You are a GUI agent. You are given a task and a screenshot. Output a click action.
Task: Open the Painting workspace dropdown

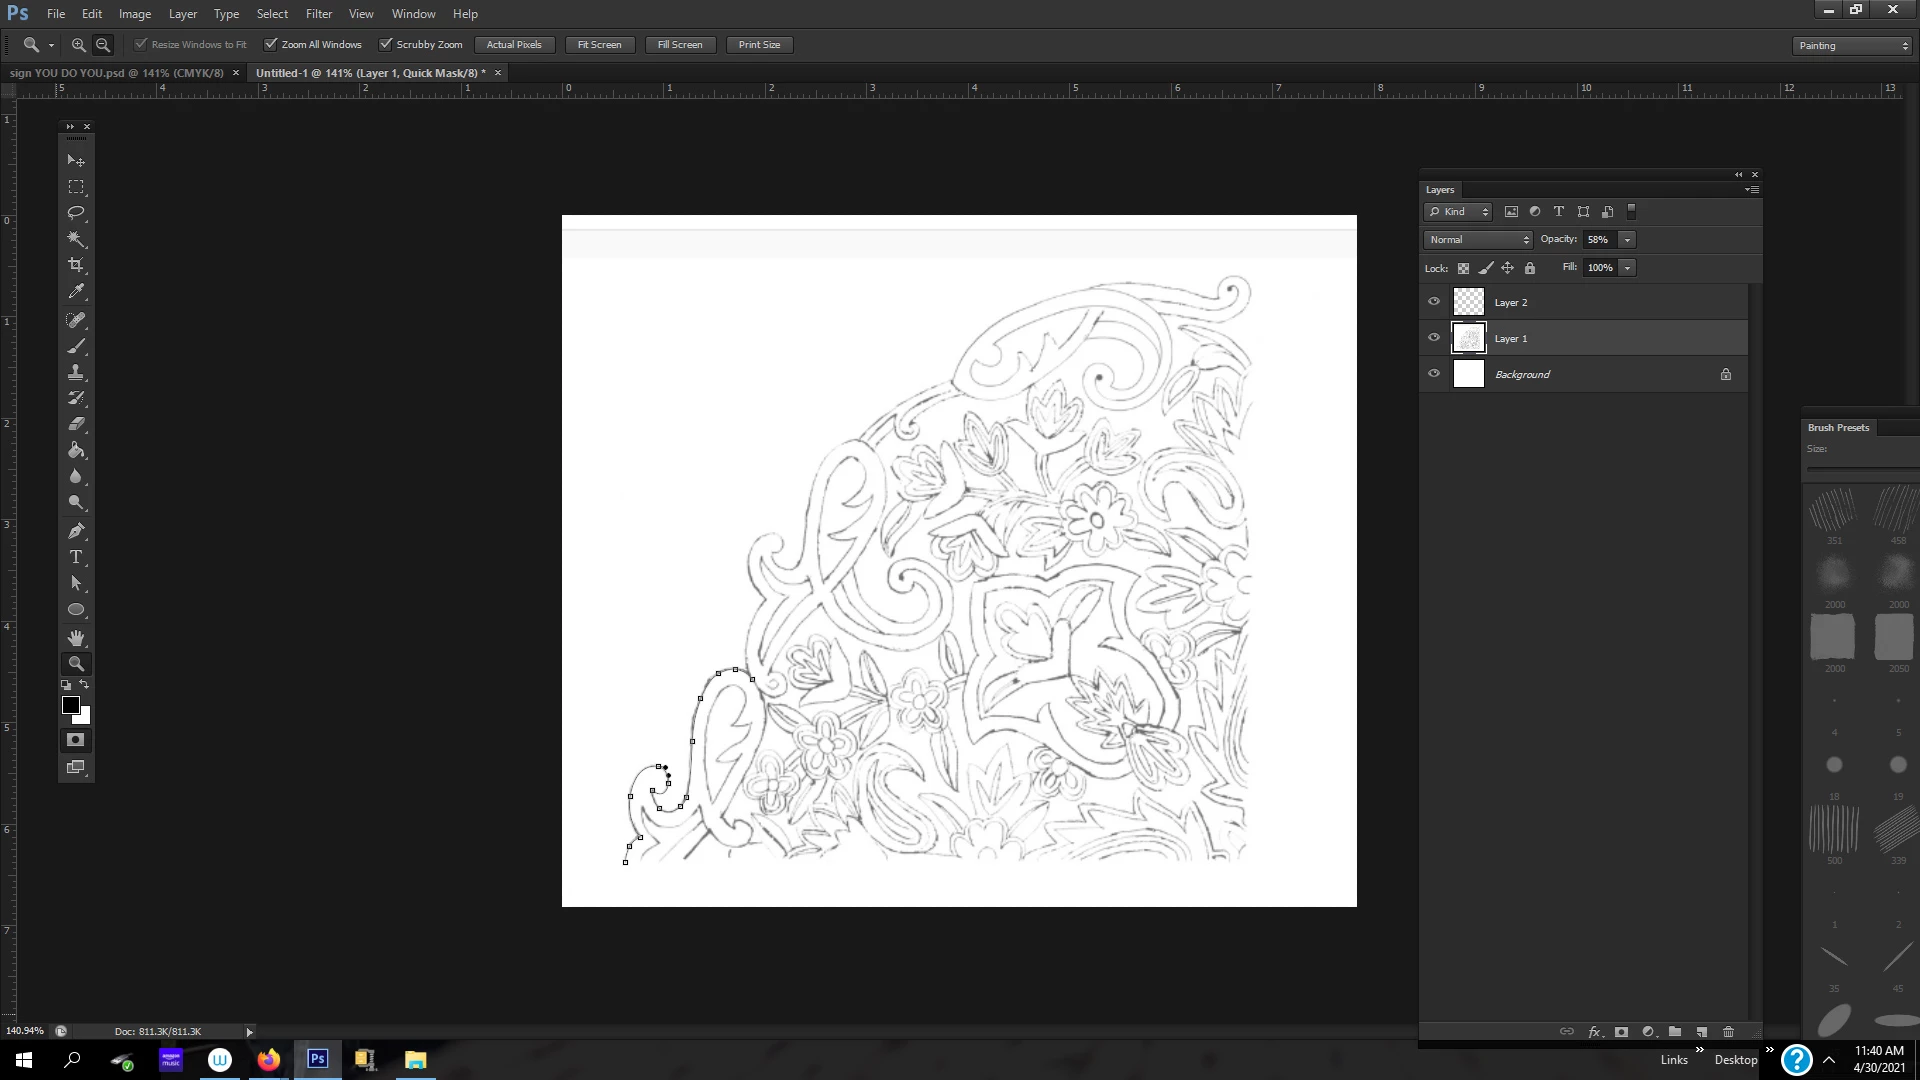coord(1852,46)
